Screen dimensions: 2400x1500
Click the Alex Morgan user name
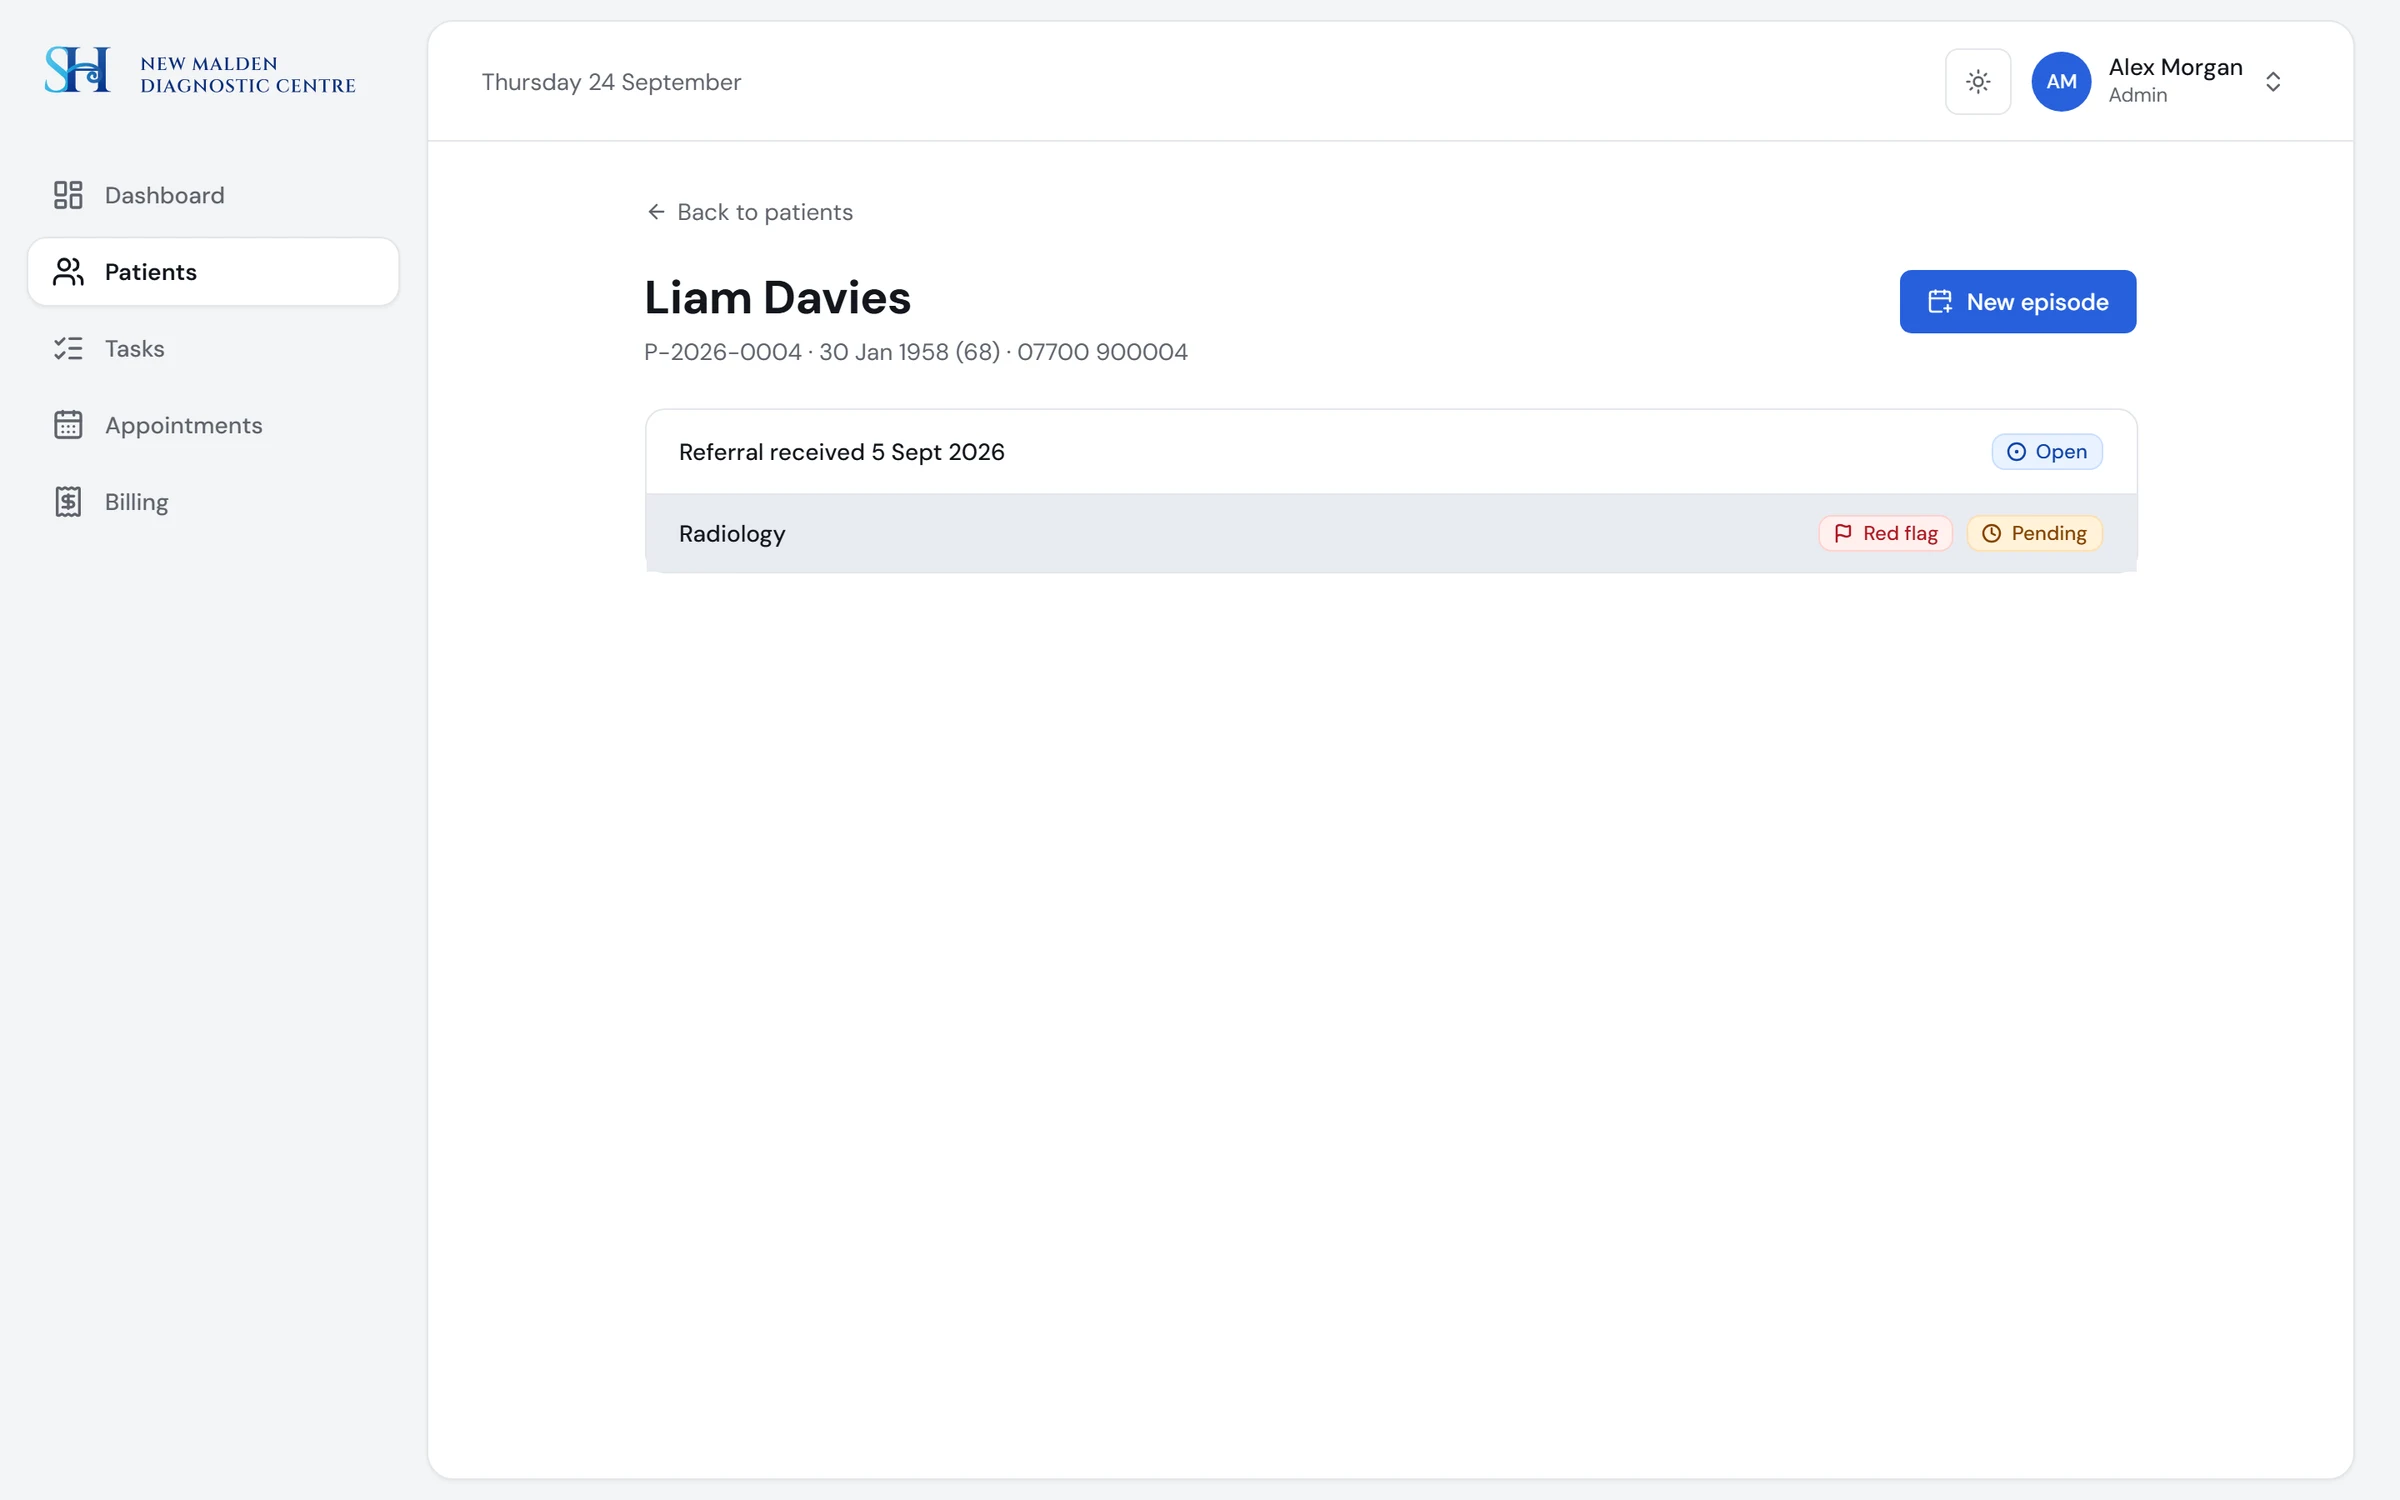tap(2175, 67)
